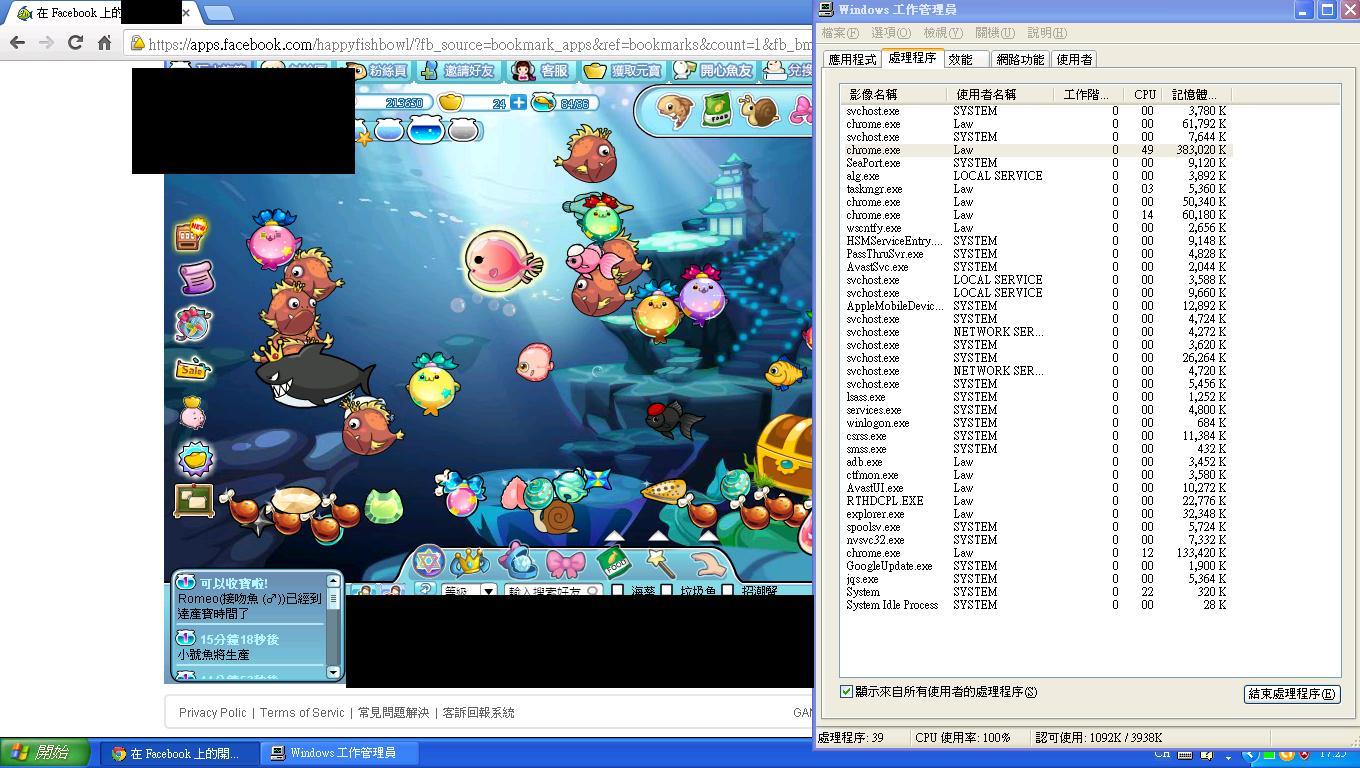
Task: Sort processes by 工作階段 column header
Action: pyautogui.click(x=1088, y=94)
